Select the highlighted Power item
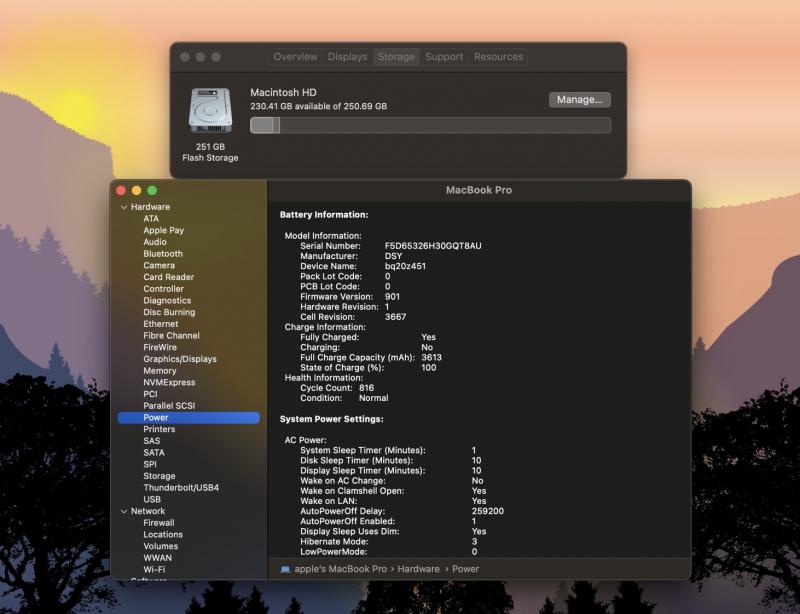Image resolution: width=800 pixels, height=614 pixels. (x=189, y=417)
